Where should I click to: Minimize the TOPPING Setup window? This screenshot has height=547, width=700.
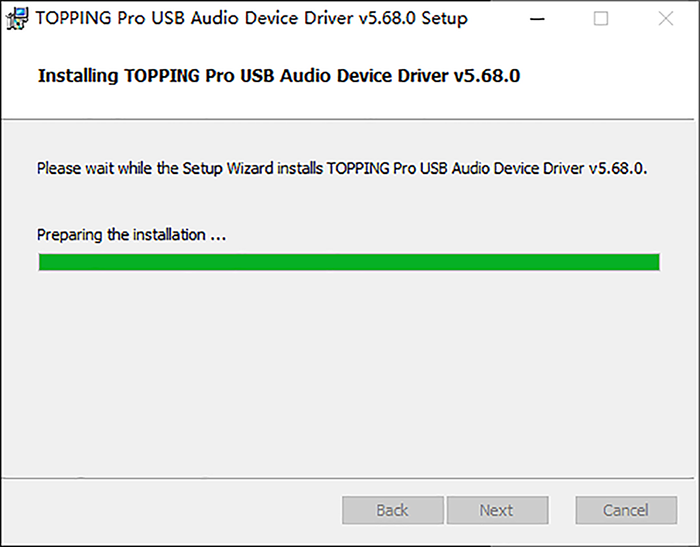[537, 19]
